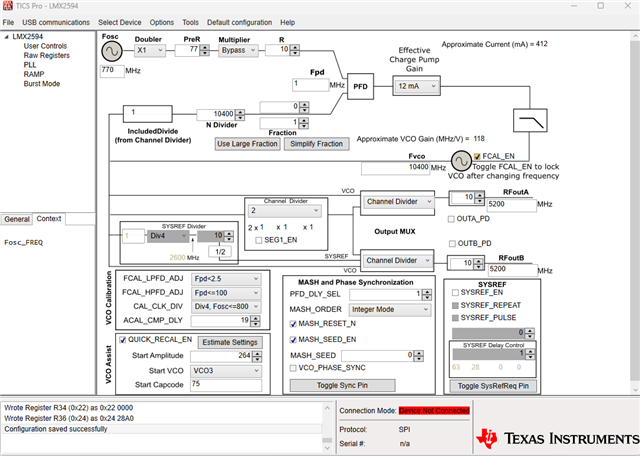
Task: Click the Toggle SysRefReq Pin button
Action: pyautogui.click(x=493, y=386)
